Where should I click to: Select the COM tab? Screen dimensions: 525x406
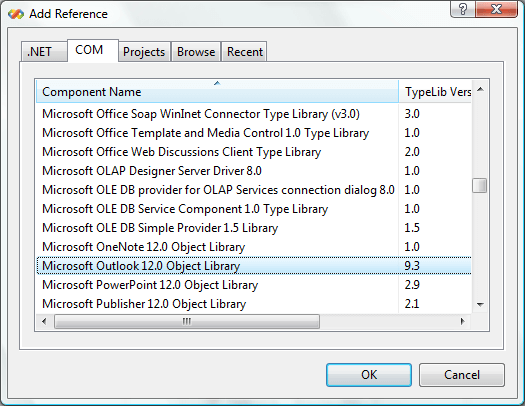(x=93, y=51)
